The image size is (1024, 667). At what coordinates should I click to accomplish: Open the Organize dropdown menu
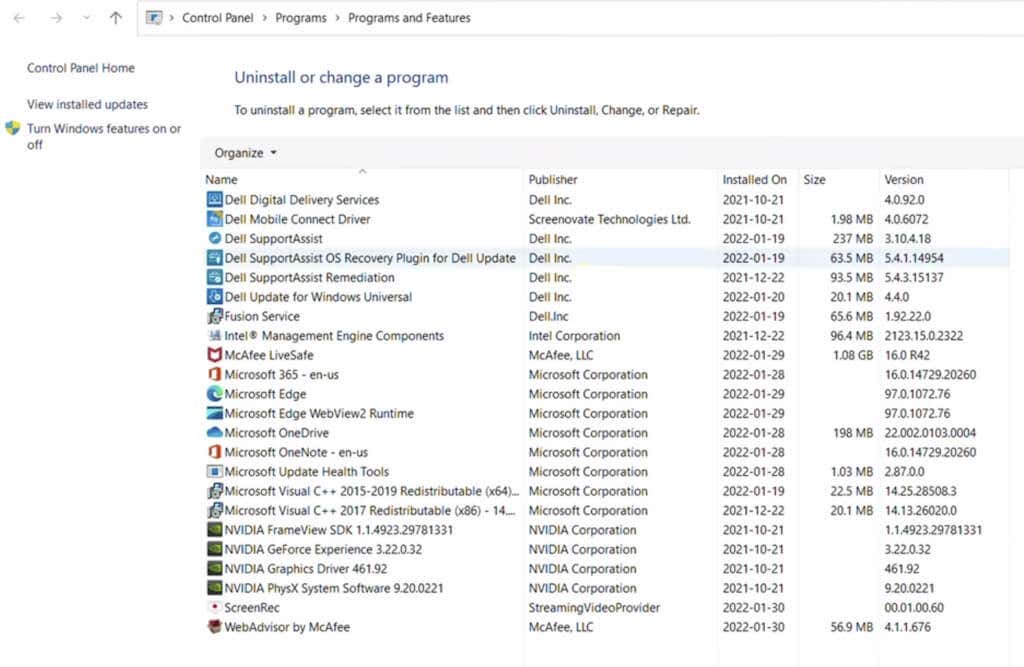click(246, 153)
